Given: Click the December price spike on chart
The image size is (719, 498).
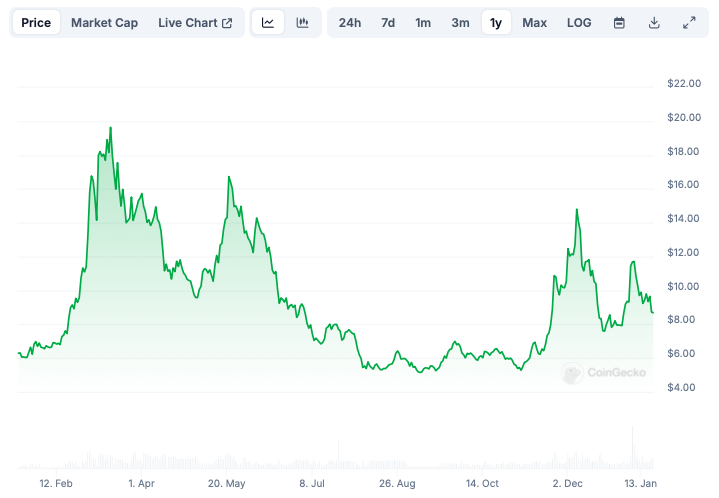Looking at the screenshot, I should (577, 210).
